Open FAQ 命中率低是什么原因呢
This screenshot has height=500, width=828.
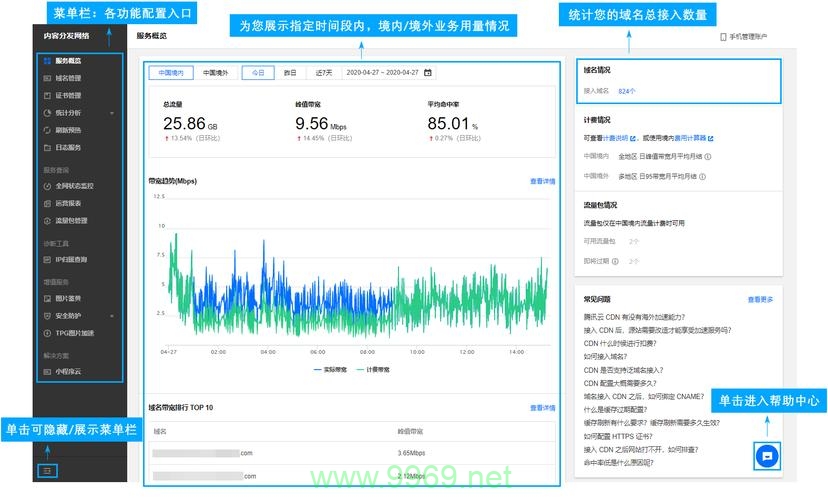pos(618,463)
